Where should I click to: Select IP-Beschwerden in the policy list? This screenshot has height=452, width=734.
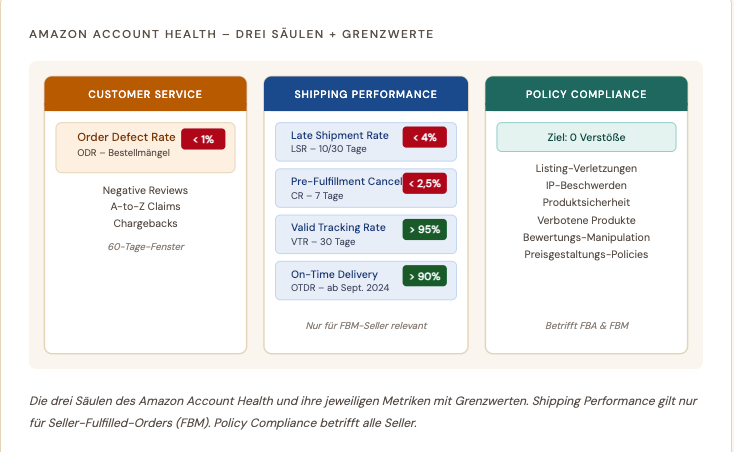(586, 185)
